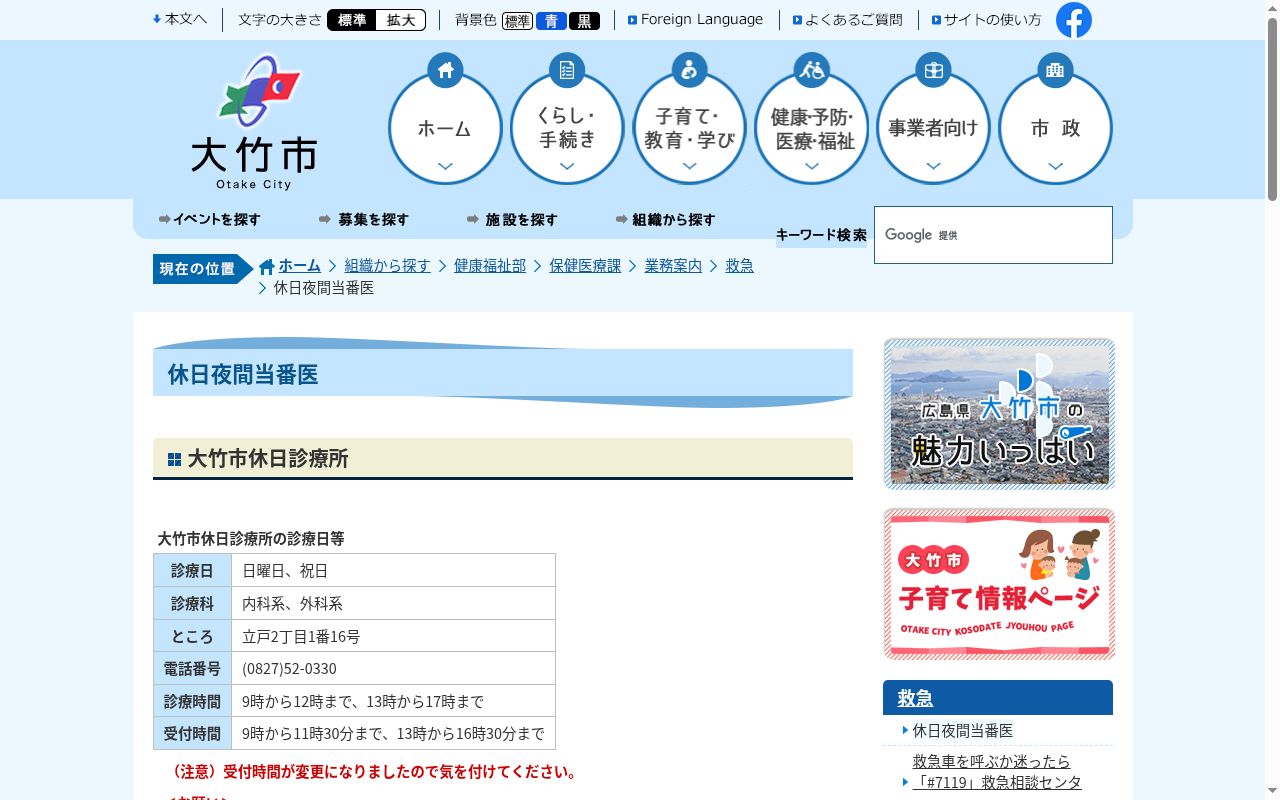Expand the ホーム menu chevron
Screen dimensions: 1280x800
pos(445,166)
